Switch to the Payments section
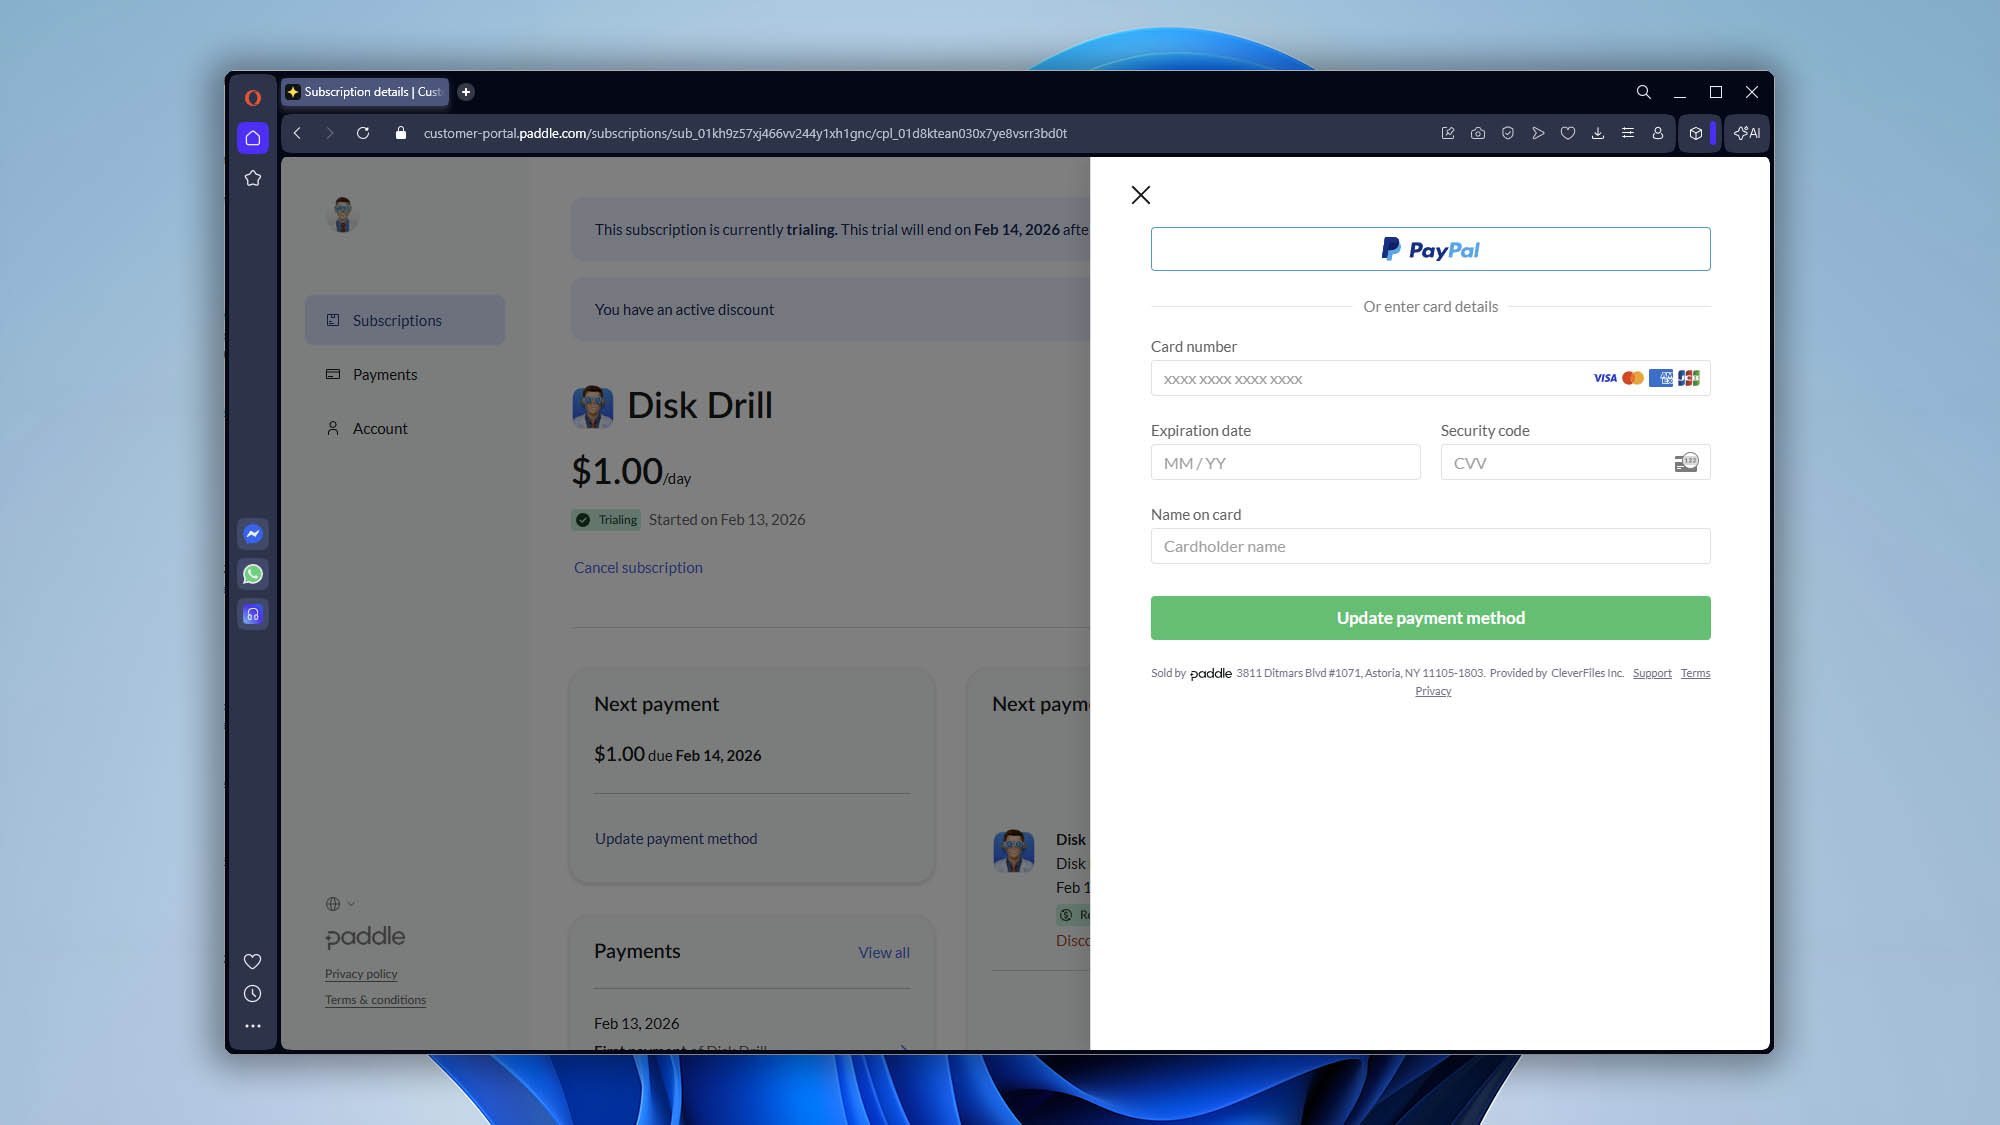 coord(385,374)
